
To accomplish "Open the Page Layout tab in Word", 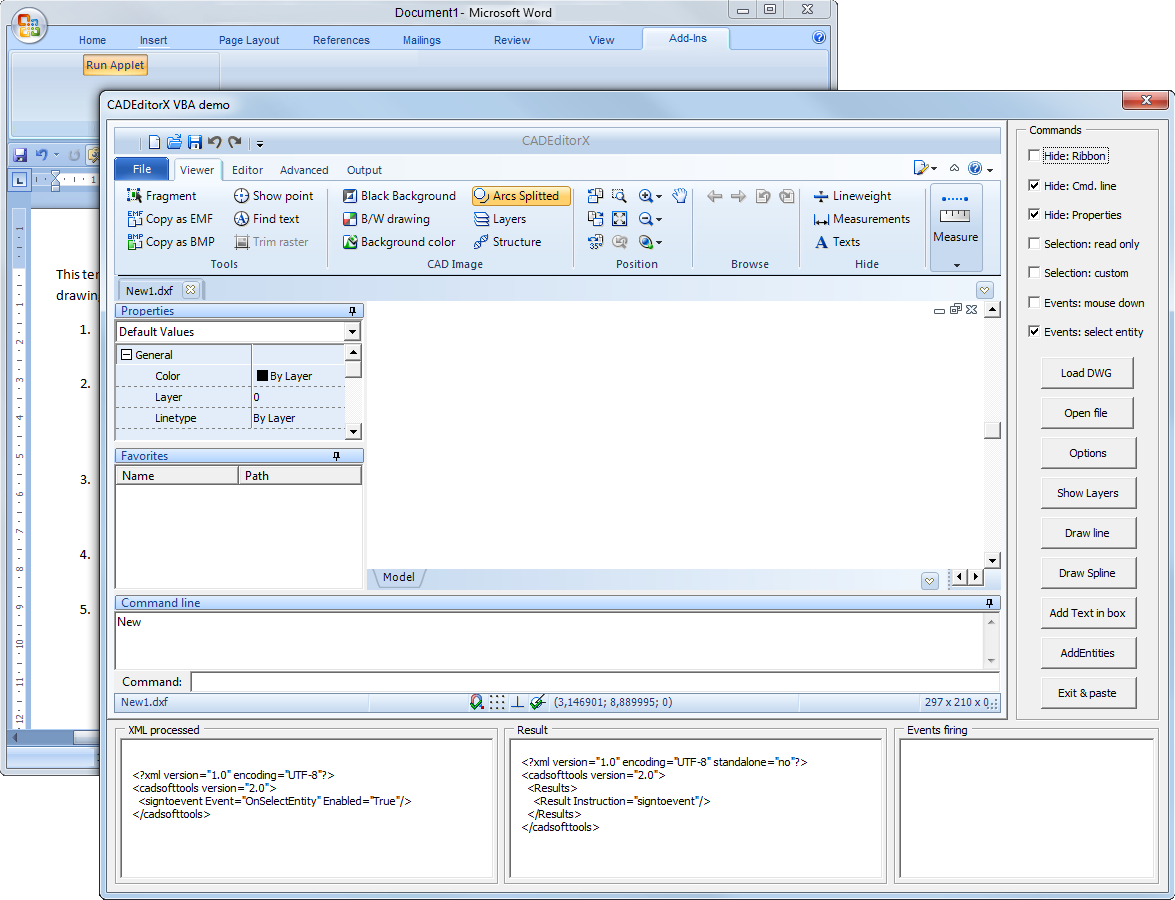I will pos(249,40).
